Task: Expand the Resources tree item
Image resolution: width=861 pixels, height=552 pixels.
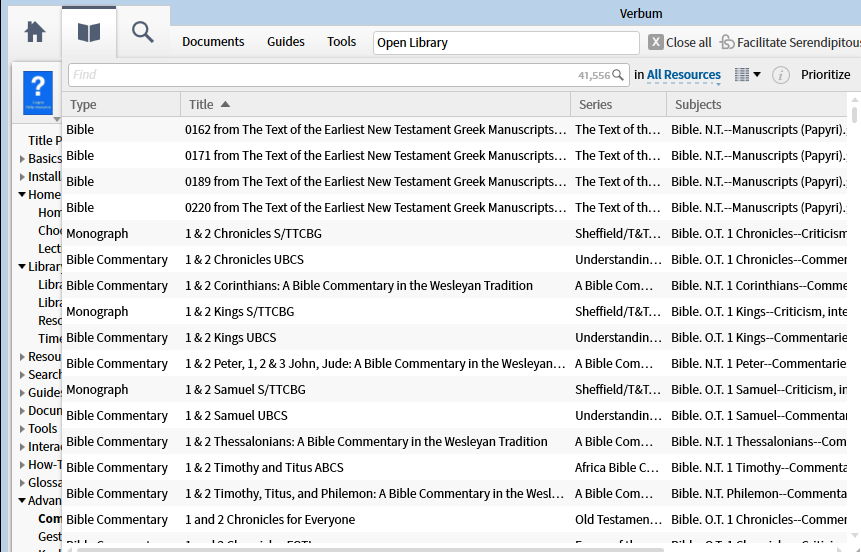Action: click(x=22, y=357)
